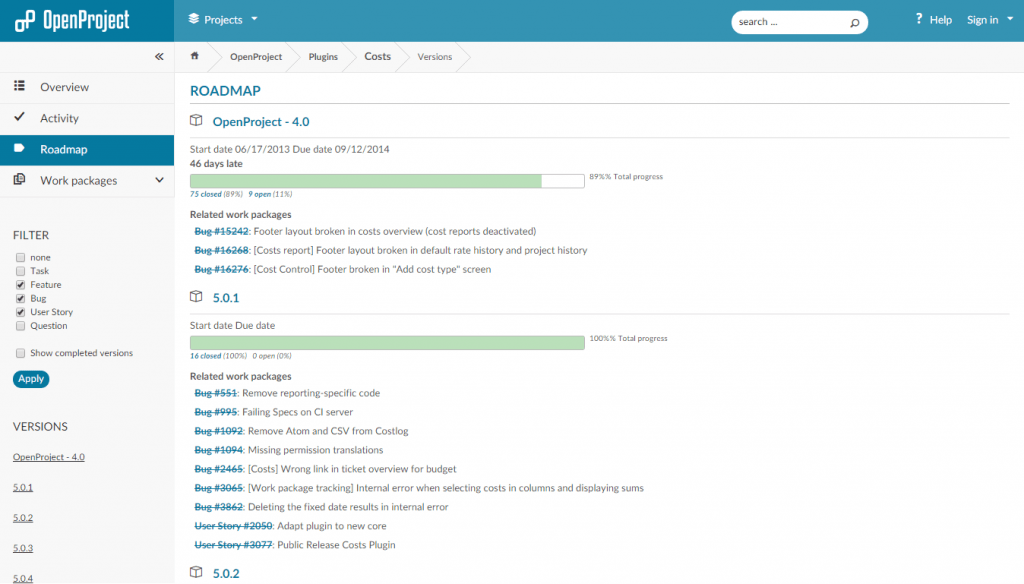Go to Plugins breadcrumb item

point(323,57)
